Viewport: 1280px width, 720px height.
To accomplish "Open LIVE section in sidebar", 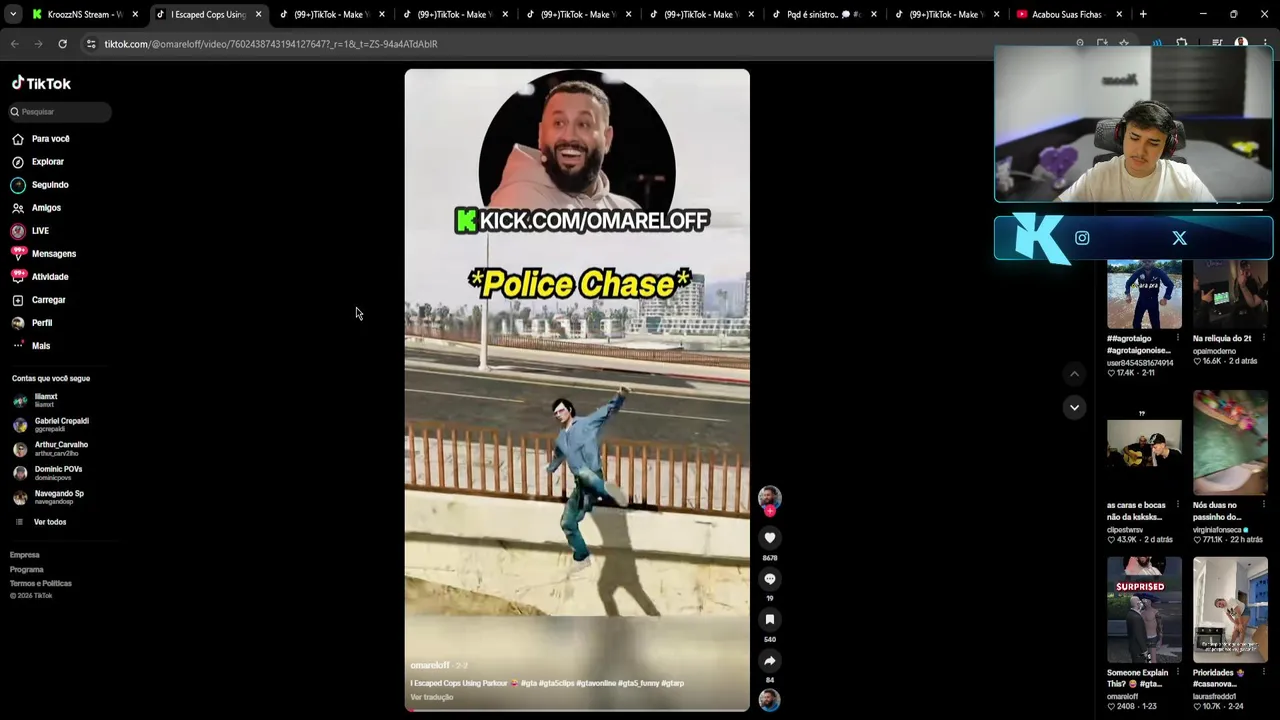I will (30, 231).
